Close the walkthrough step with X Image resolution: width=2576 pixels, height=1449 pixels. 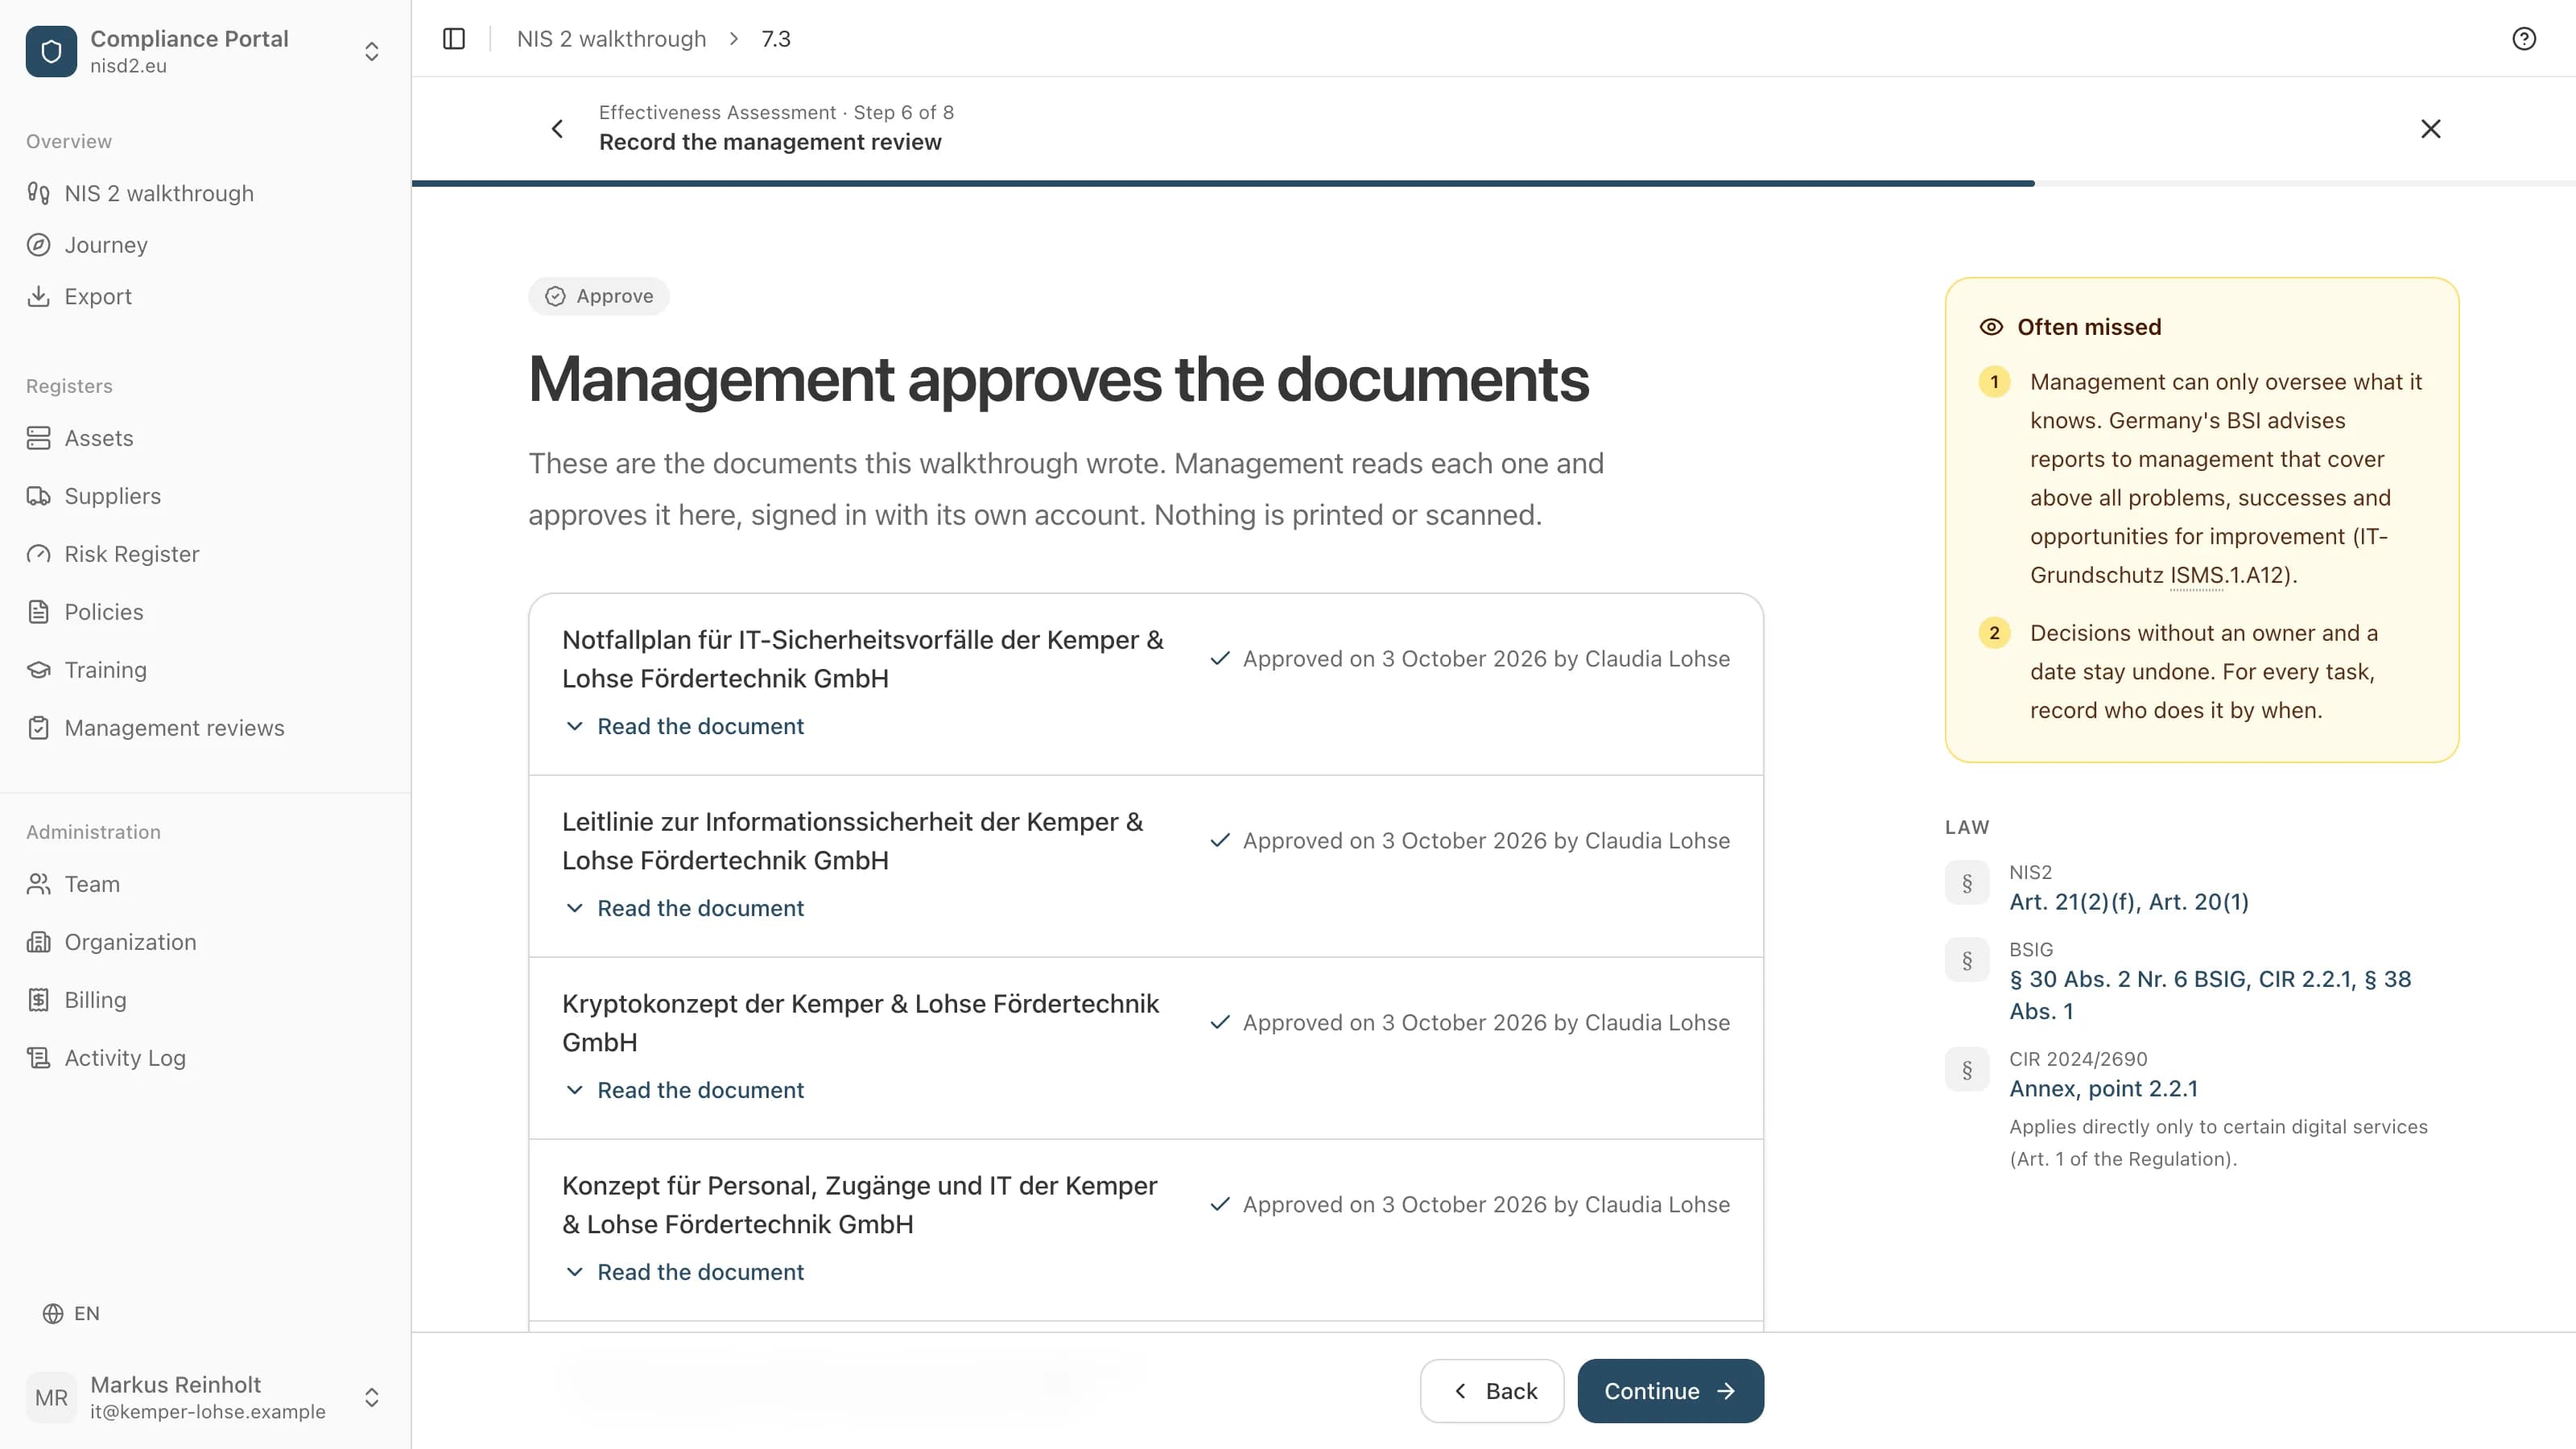[2431, 128]
